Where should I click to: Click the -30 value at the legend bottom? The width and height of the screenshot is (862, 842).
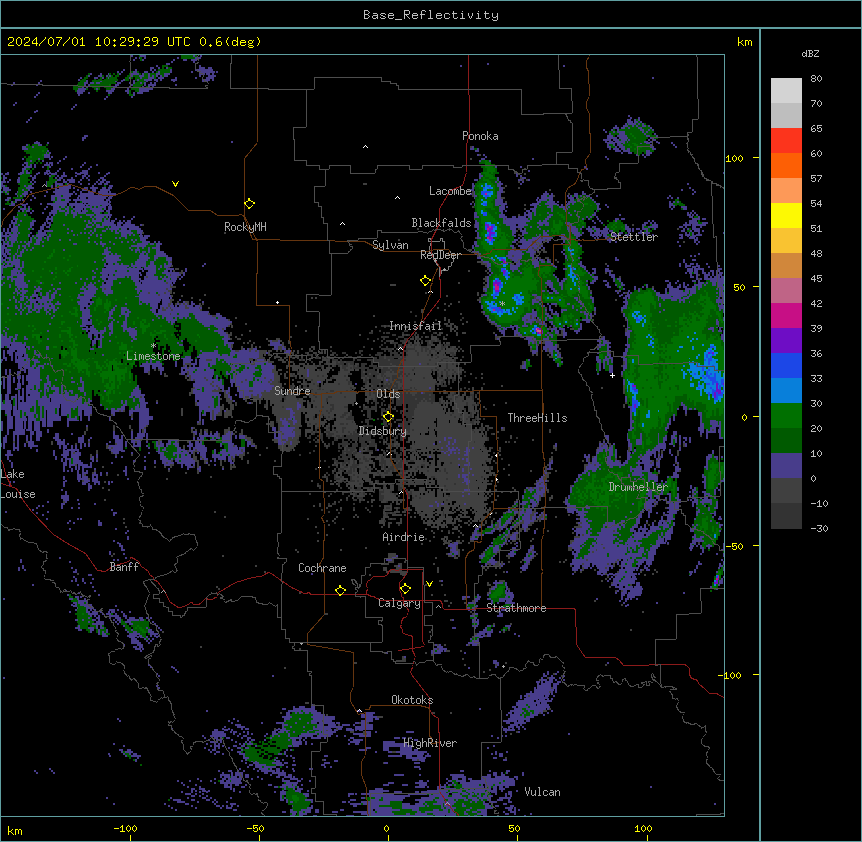[x=819, y=529]
